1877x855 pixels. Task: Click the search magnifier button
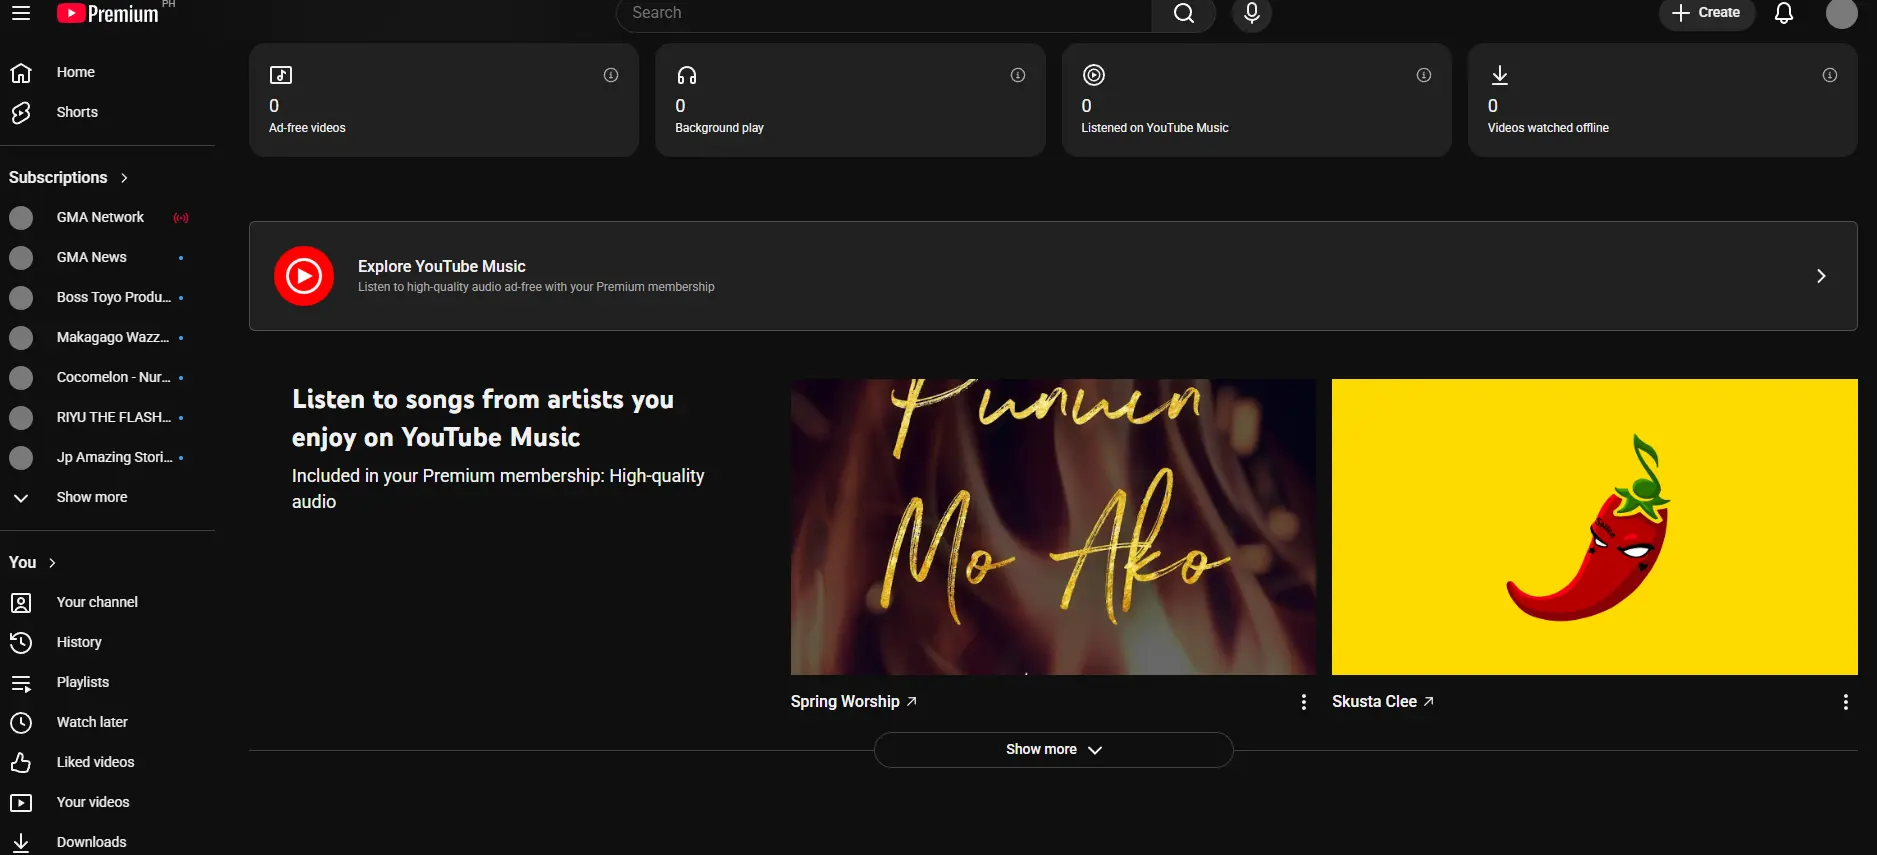[x=1184, y=13]
